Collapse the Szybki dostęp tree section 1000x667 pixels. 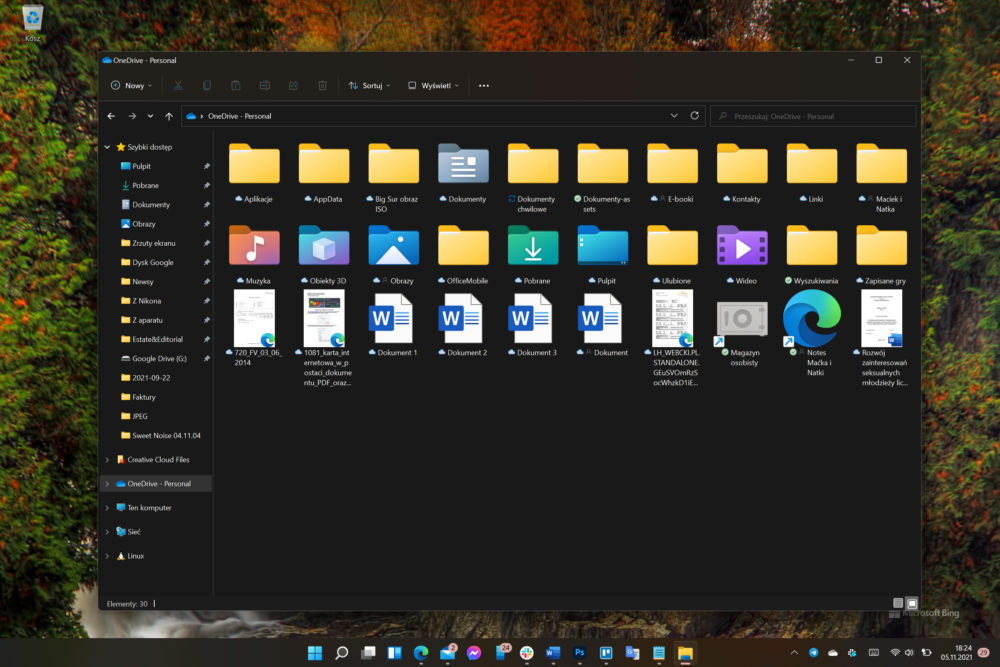click(x=107, y=147)
